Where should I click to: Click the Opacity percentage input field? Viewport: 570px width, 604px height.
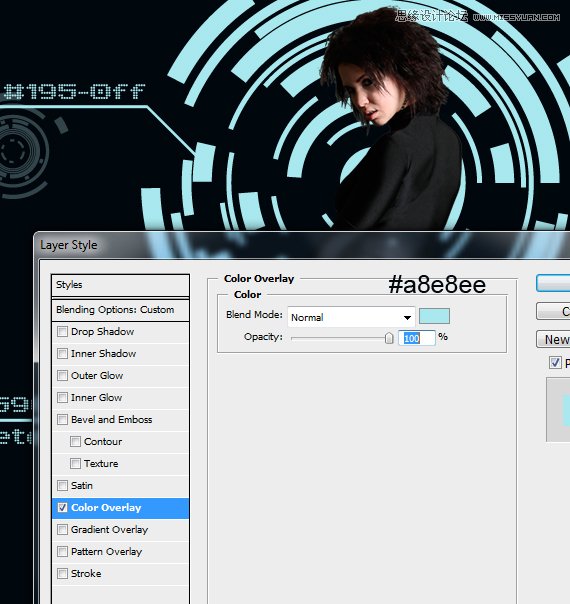[417, 338]
